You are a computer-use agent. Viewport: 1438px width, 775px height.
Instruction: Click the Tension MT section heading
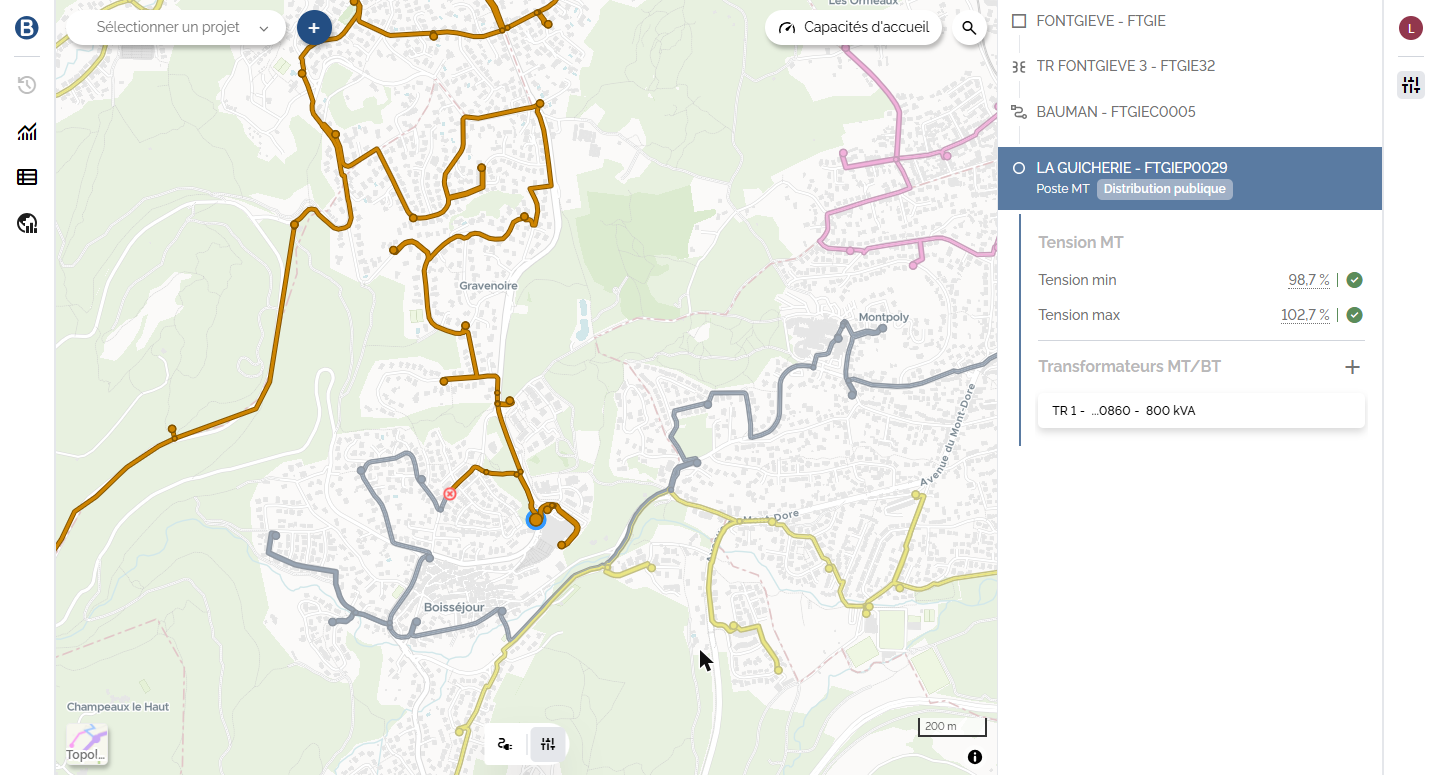coord(1082,243)
